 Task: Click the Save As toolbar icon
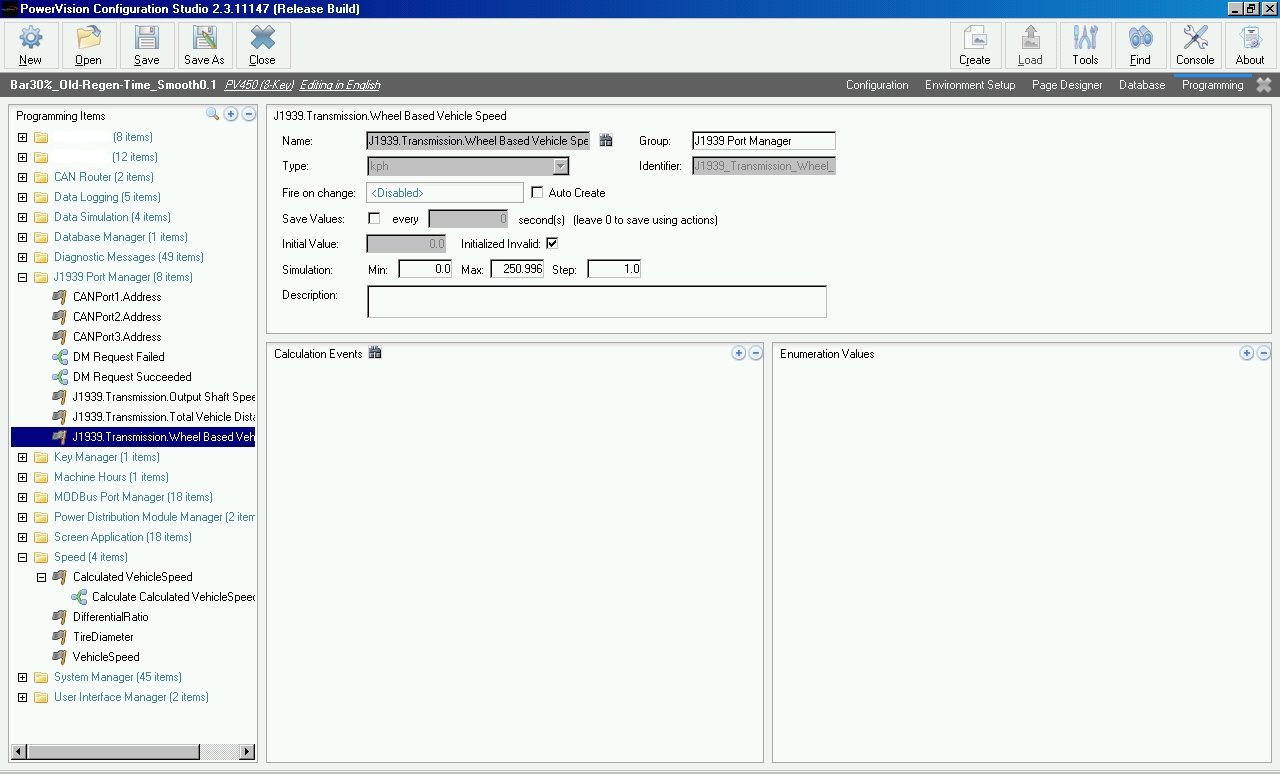(205, 46)
